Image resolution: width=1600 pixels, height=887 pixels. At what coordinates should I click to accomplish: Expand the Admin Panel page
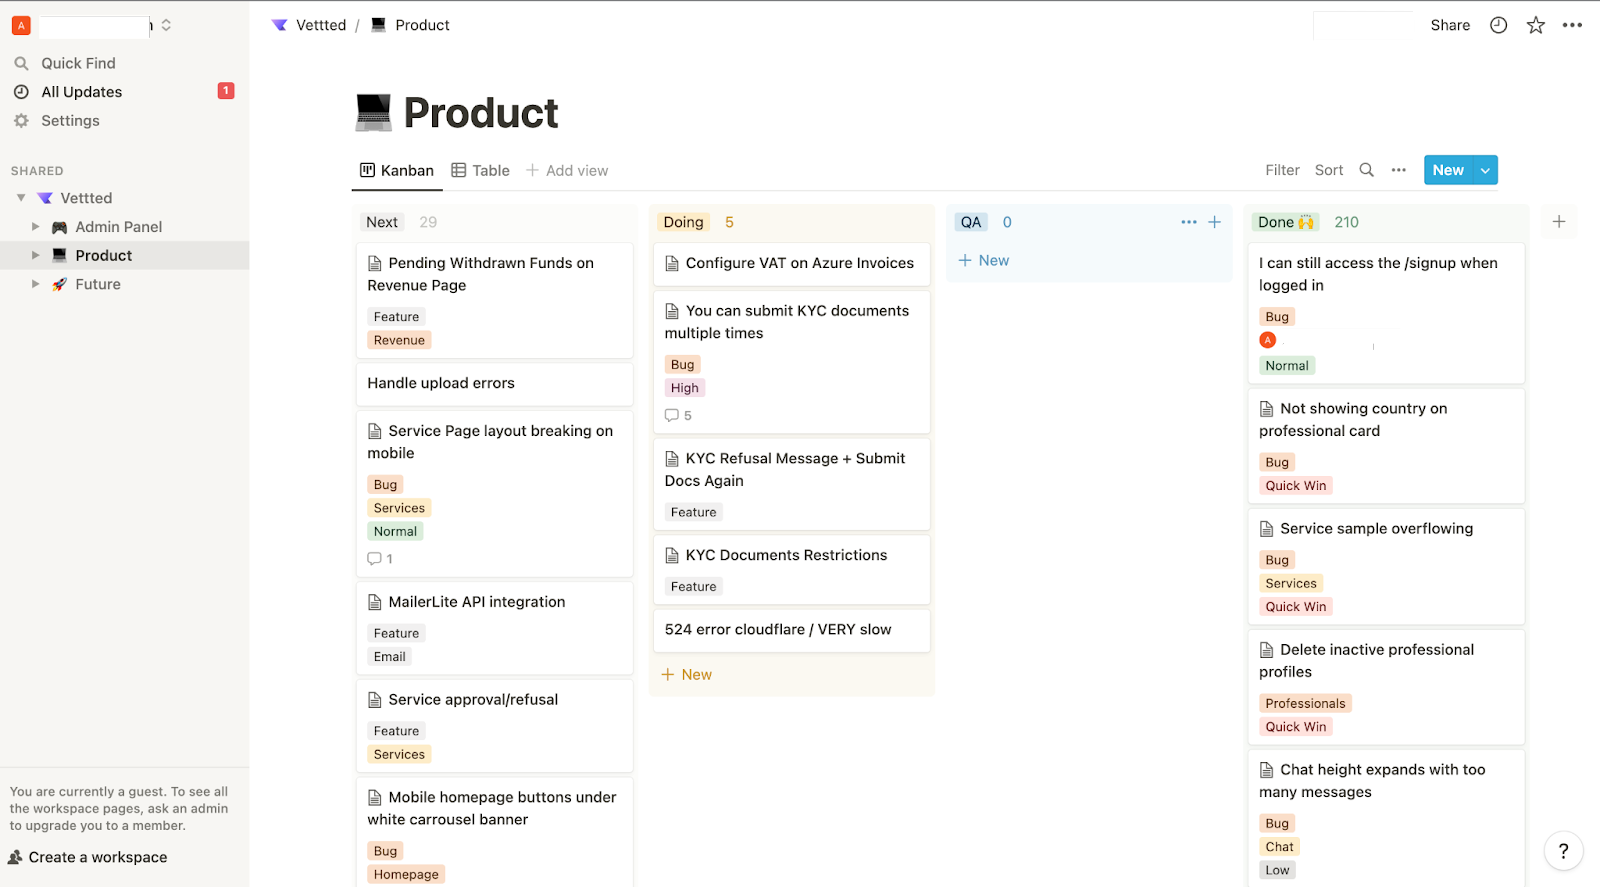tap(36, 227)
